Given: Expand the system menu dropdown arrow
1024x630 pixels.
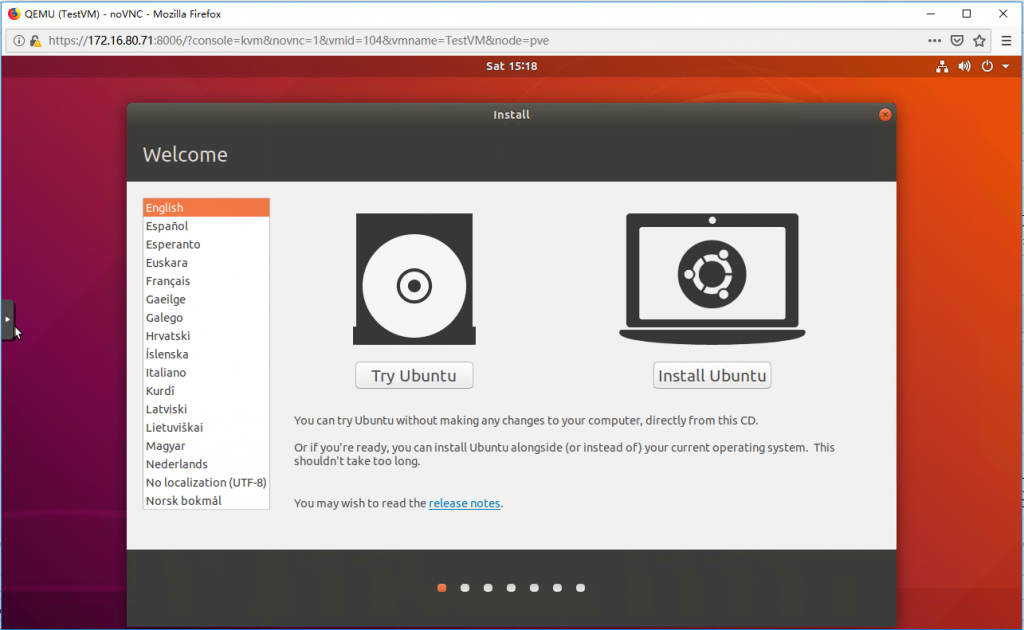Looking at the screenshot, I should [x=1006, y=66].
